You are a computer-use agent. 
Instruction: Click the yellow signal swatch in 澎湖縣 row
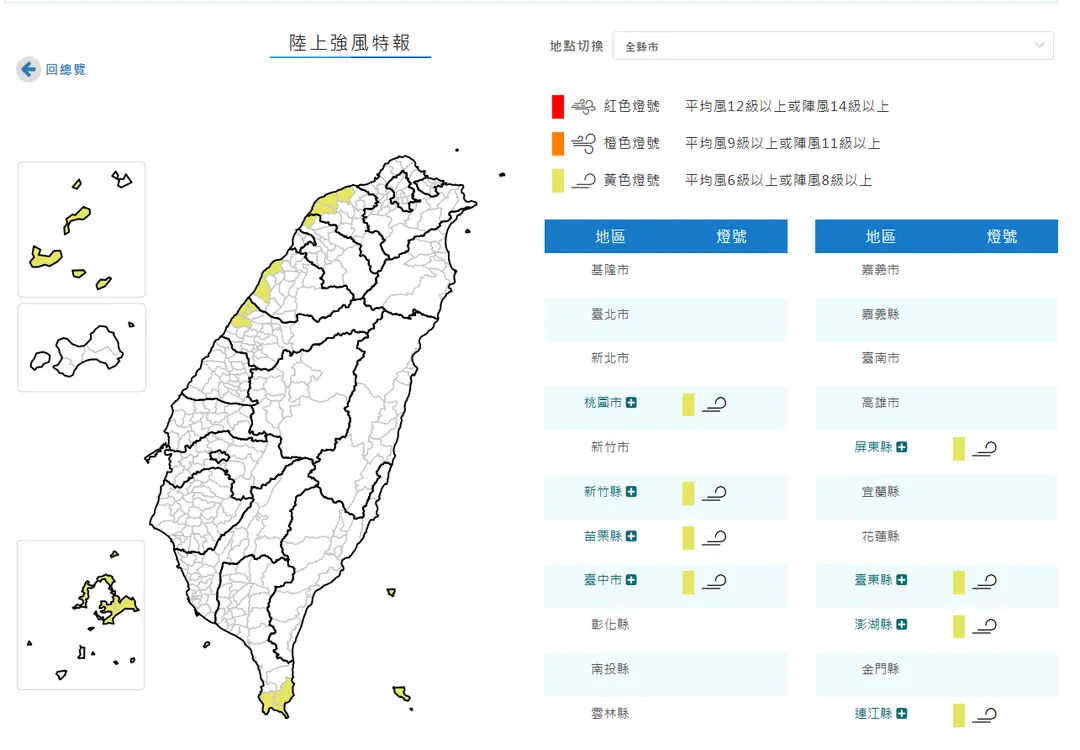(959, 627)
